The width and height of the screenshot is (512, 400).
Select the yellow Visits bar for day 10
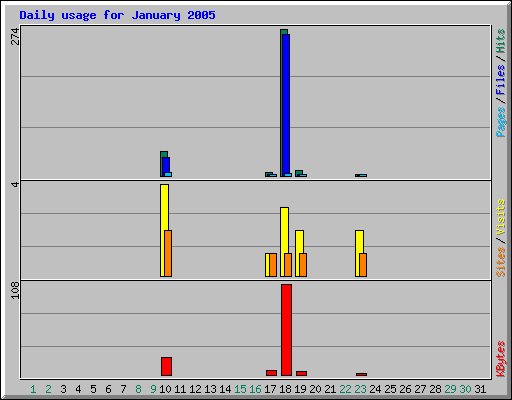point(163,230)
